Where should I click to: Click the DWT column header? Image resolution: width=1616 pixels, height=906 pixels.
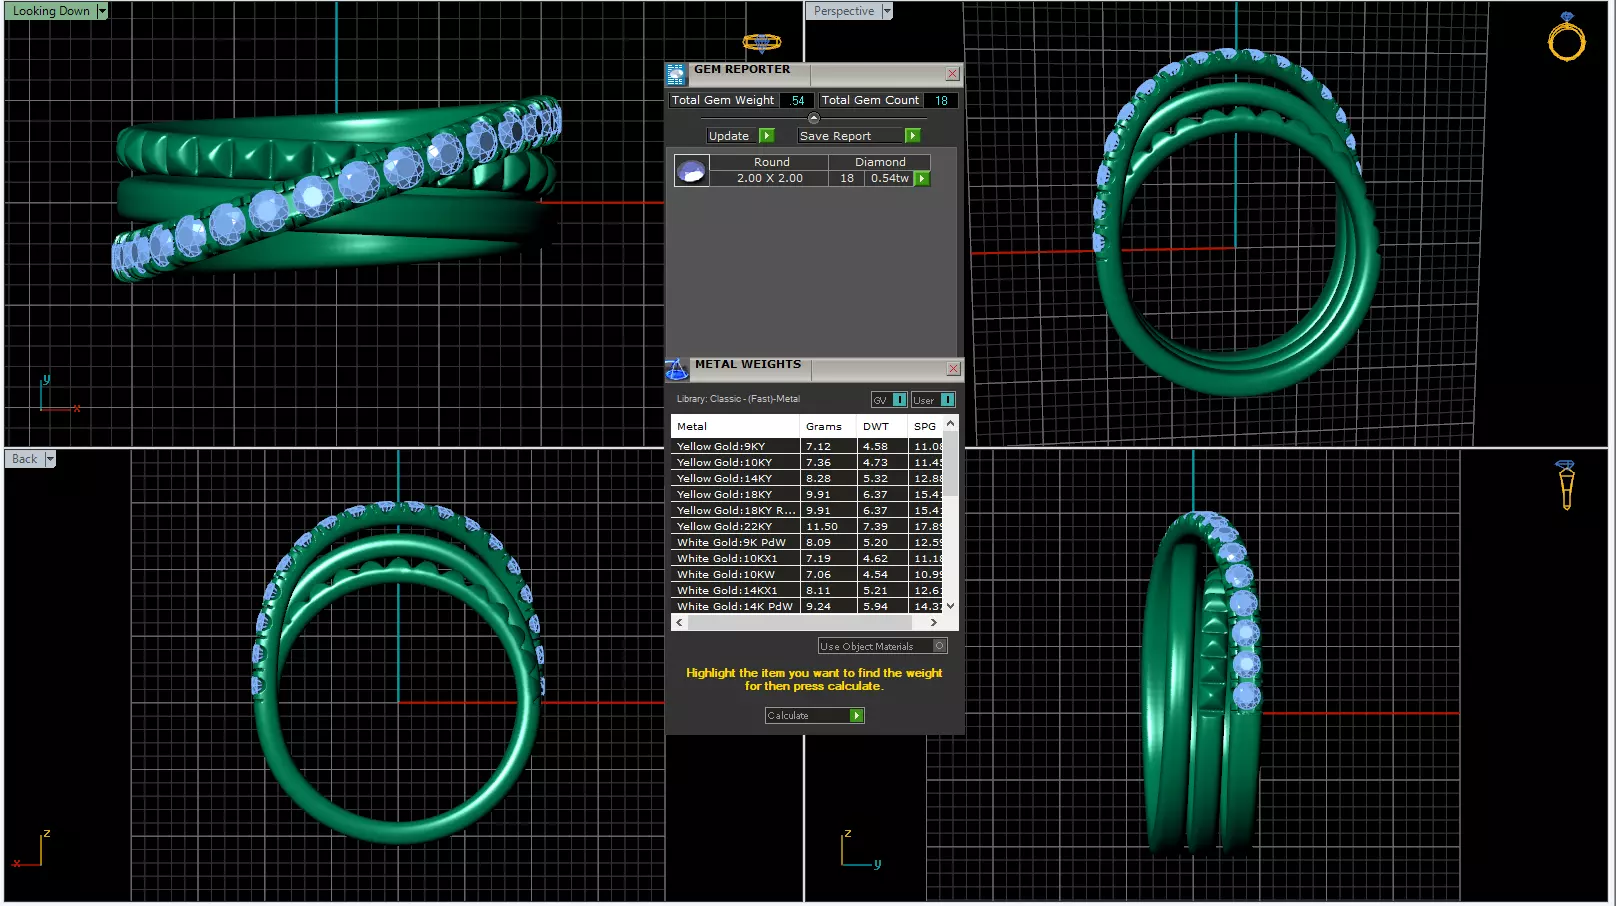[x=882, y=426]
